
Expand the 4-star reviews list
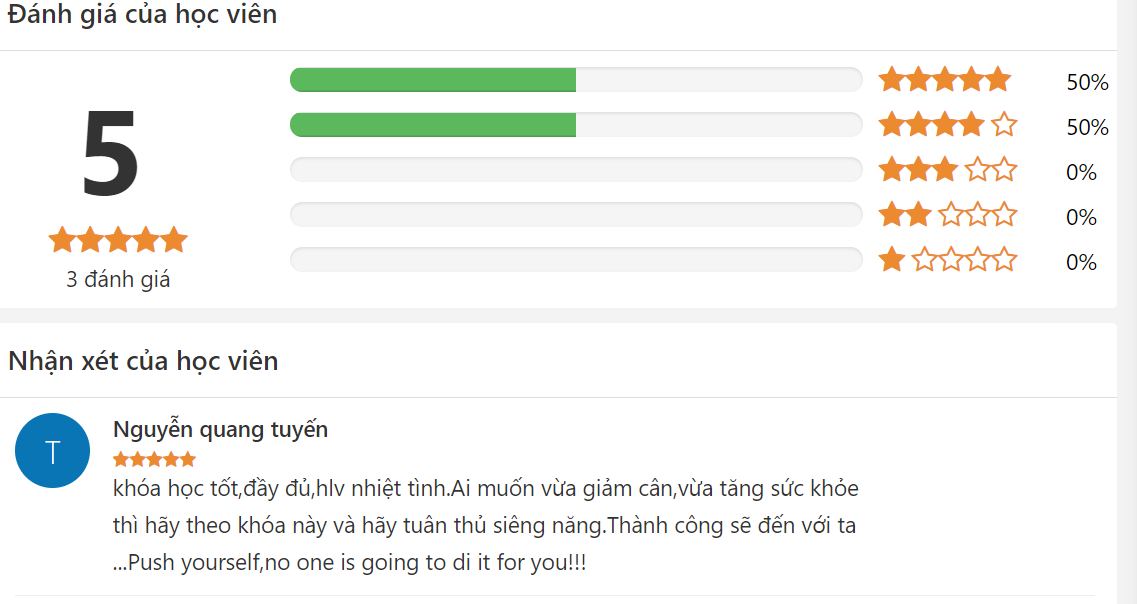point(576,124)
